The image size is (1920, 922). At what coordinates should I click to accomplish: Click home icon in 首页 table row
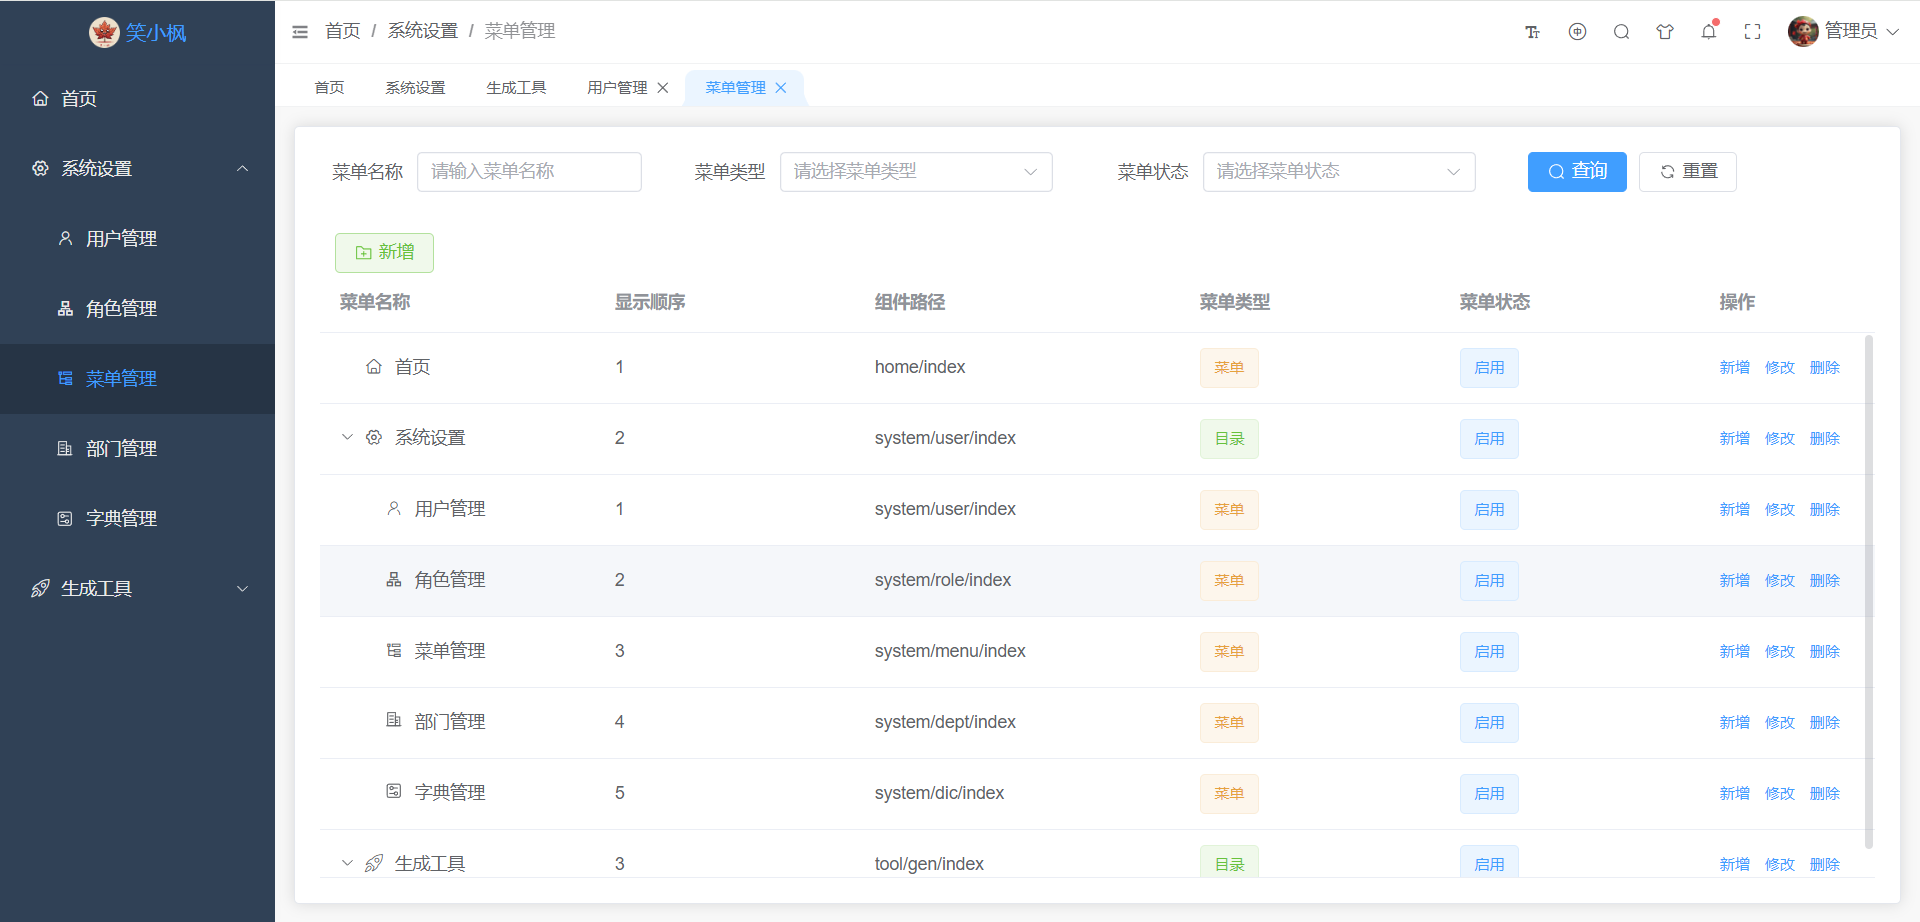coord(374,367)
